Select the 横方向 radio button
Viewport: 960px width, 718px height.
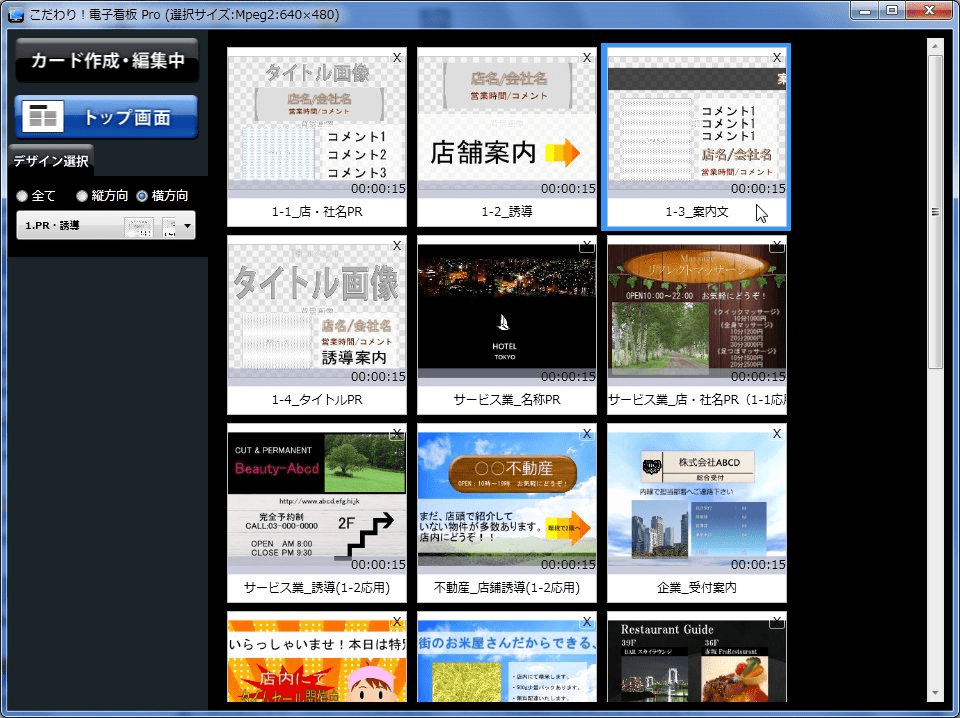click(142, 196)
